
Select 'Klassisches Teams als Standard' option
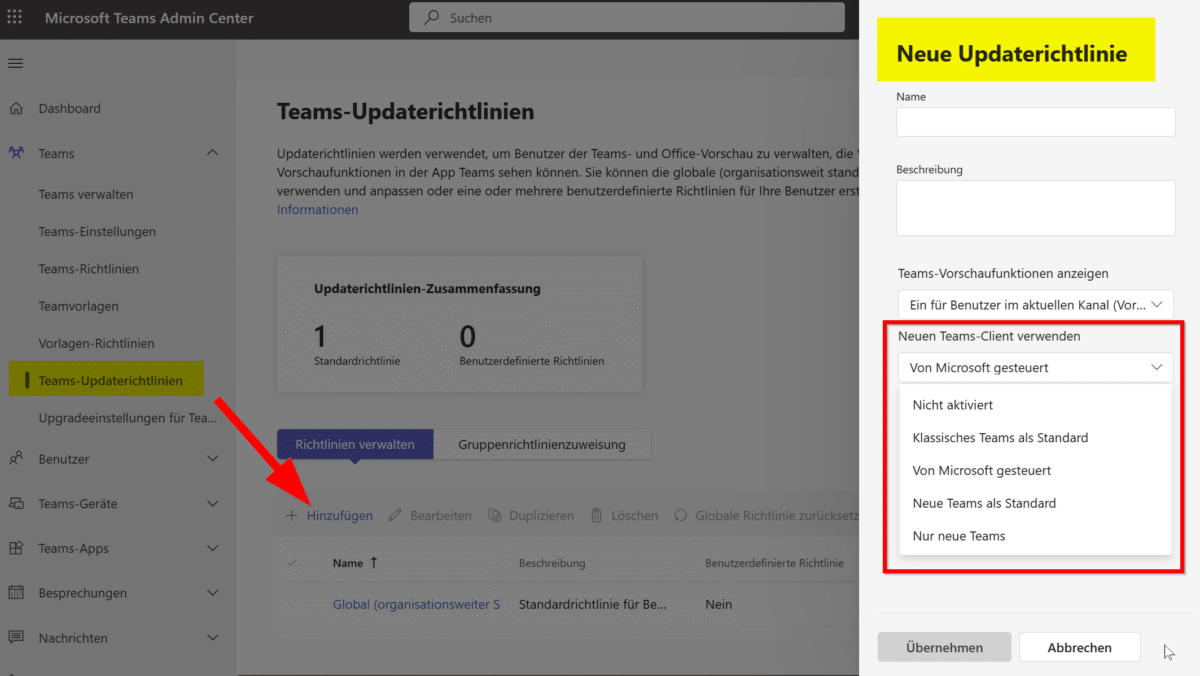click(1000, 438)
